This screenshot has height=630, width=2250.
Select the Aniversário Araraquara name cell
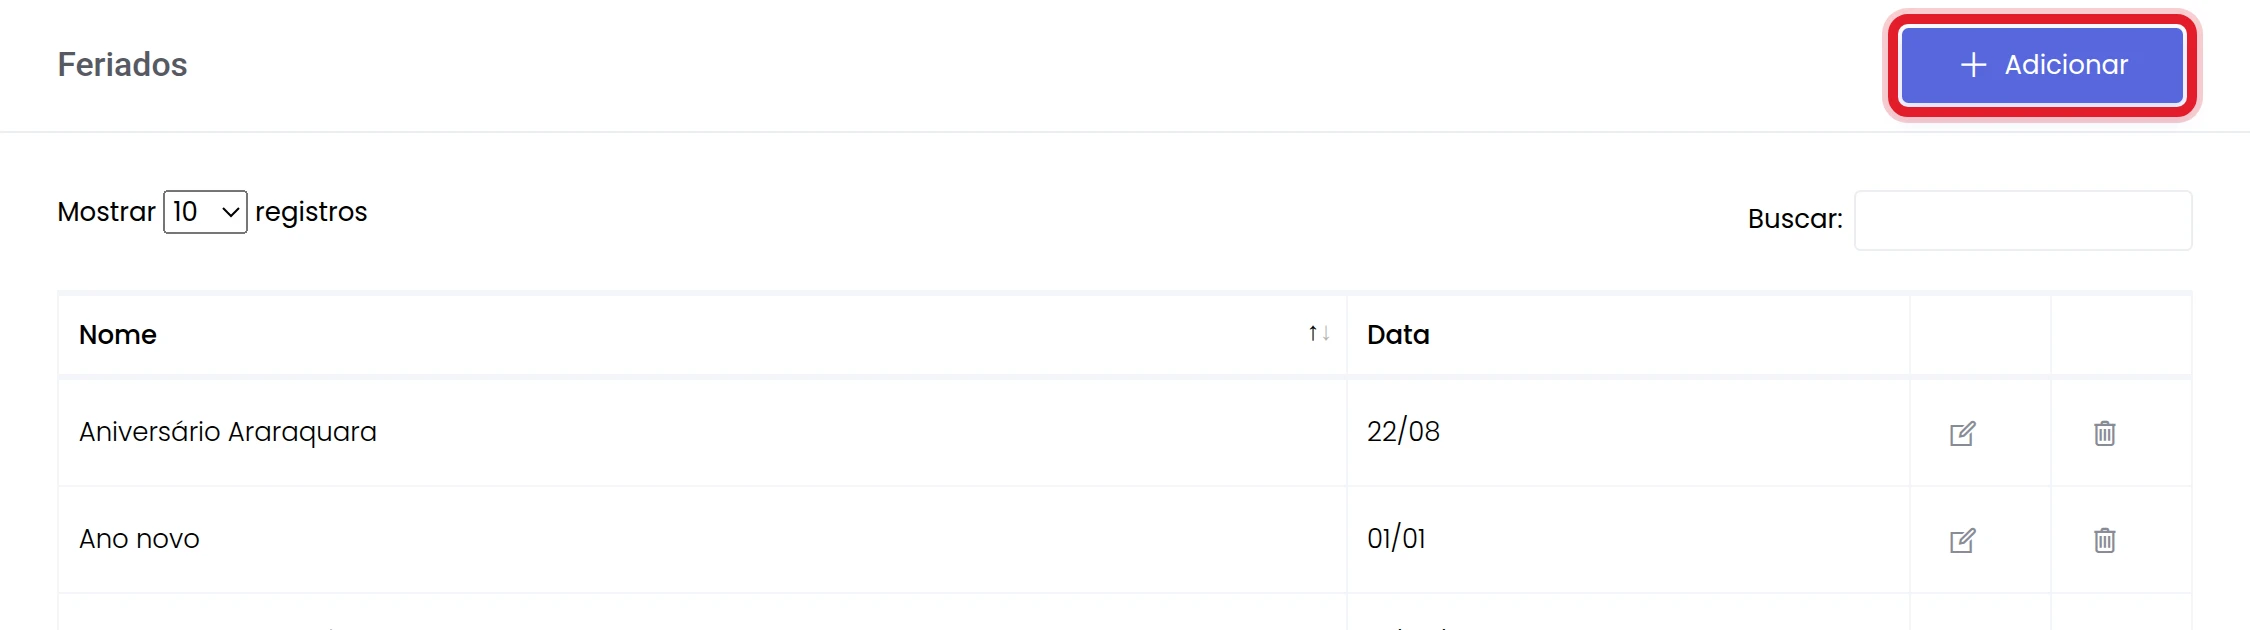point(702,432)
